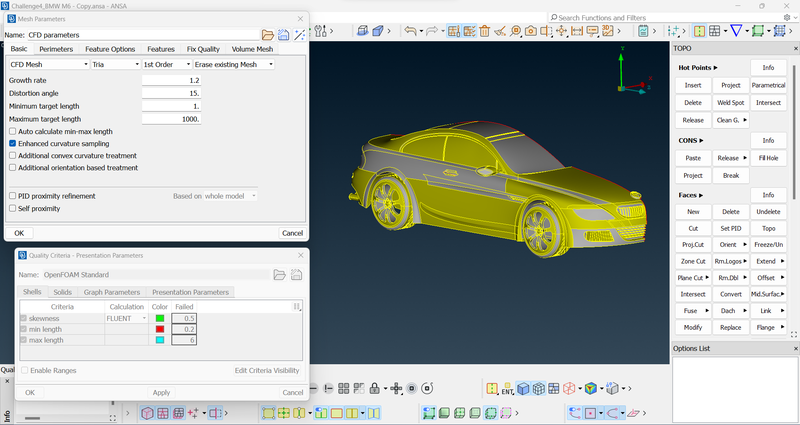Click the Fill Hole button
The width and height of the screenshot is (800, 425).
pos(768,158)
